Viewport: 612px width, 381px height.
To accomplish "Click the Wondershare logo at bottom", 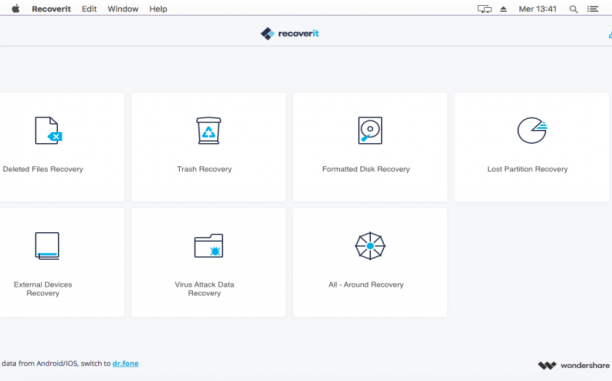I will [573, 365].
